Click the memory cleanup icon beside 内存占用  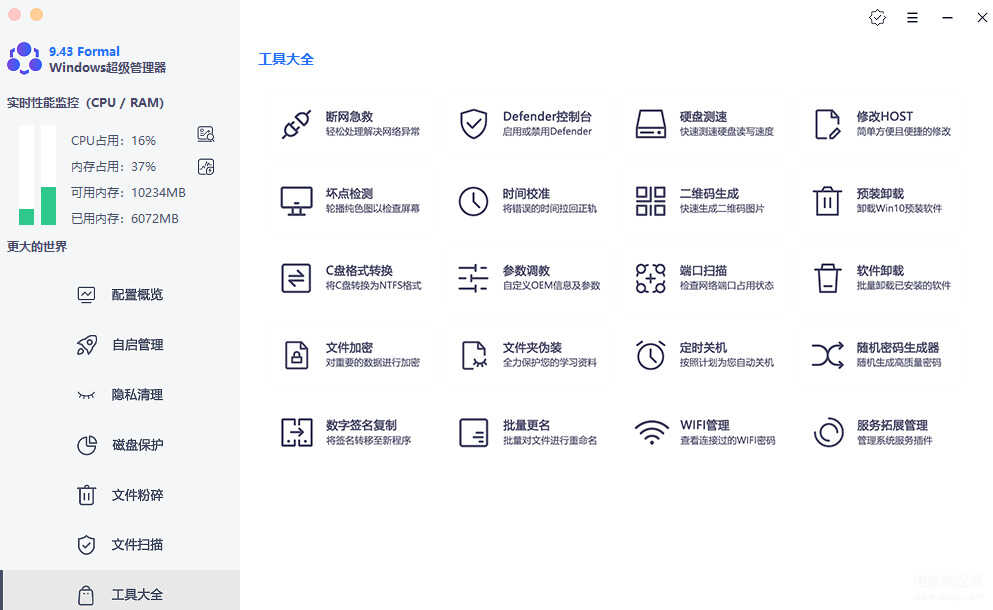(x=206, y=166)
